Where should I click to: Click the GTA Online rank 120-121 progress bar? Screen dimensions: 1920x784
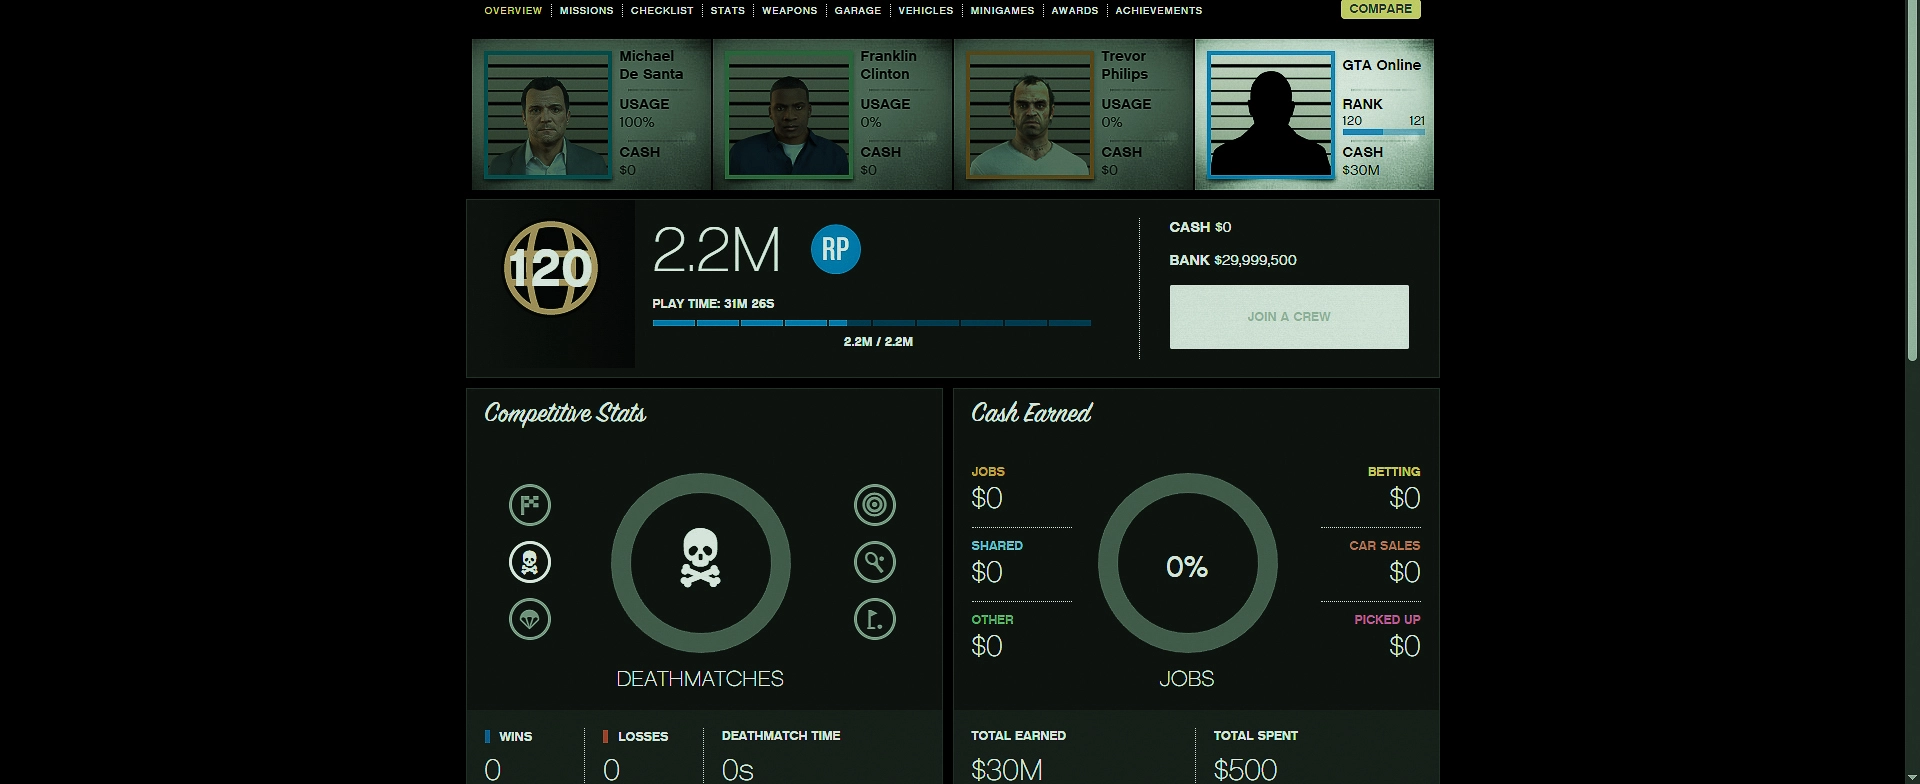pos(1383,132)
